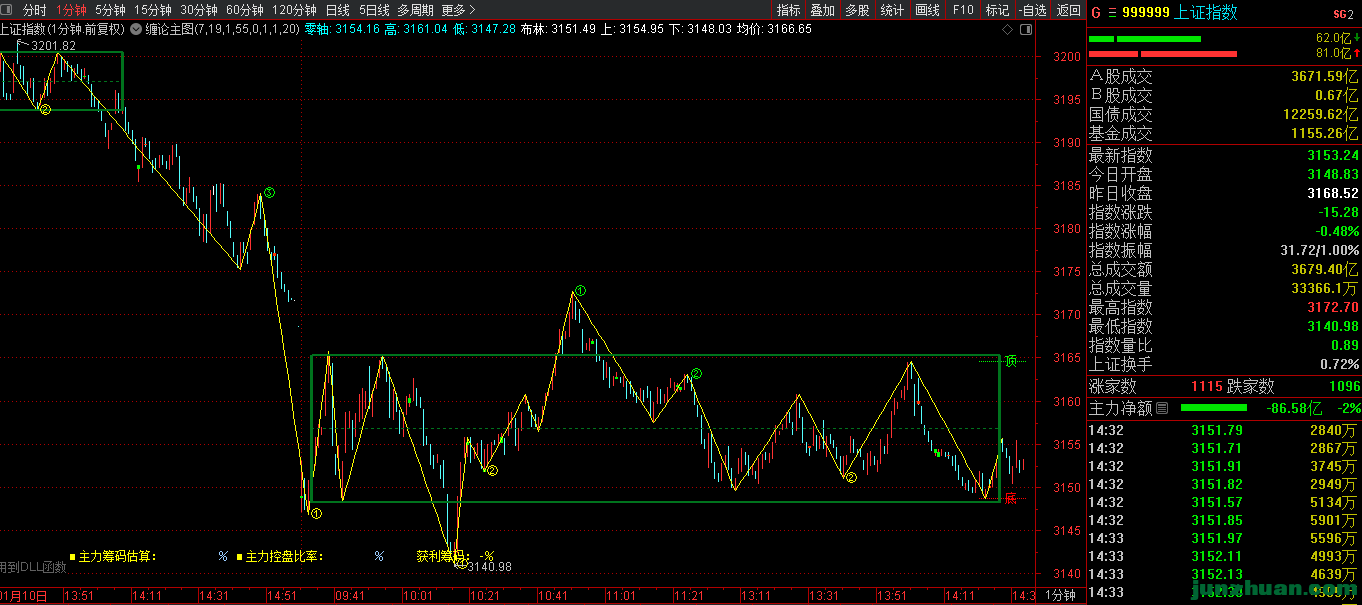
Task: Click the tick row priced 3151.79
Action: tap(1224, 430)
